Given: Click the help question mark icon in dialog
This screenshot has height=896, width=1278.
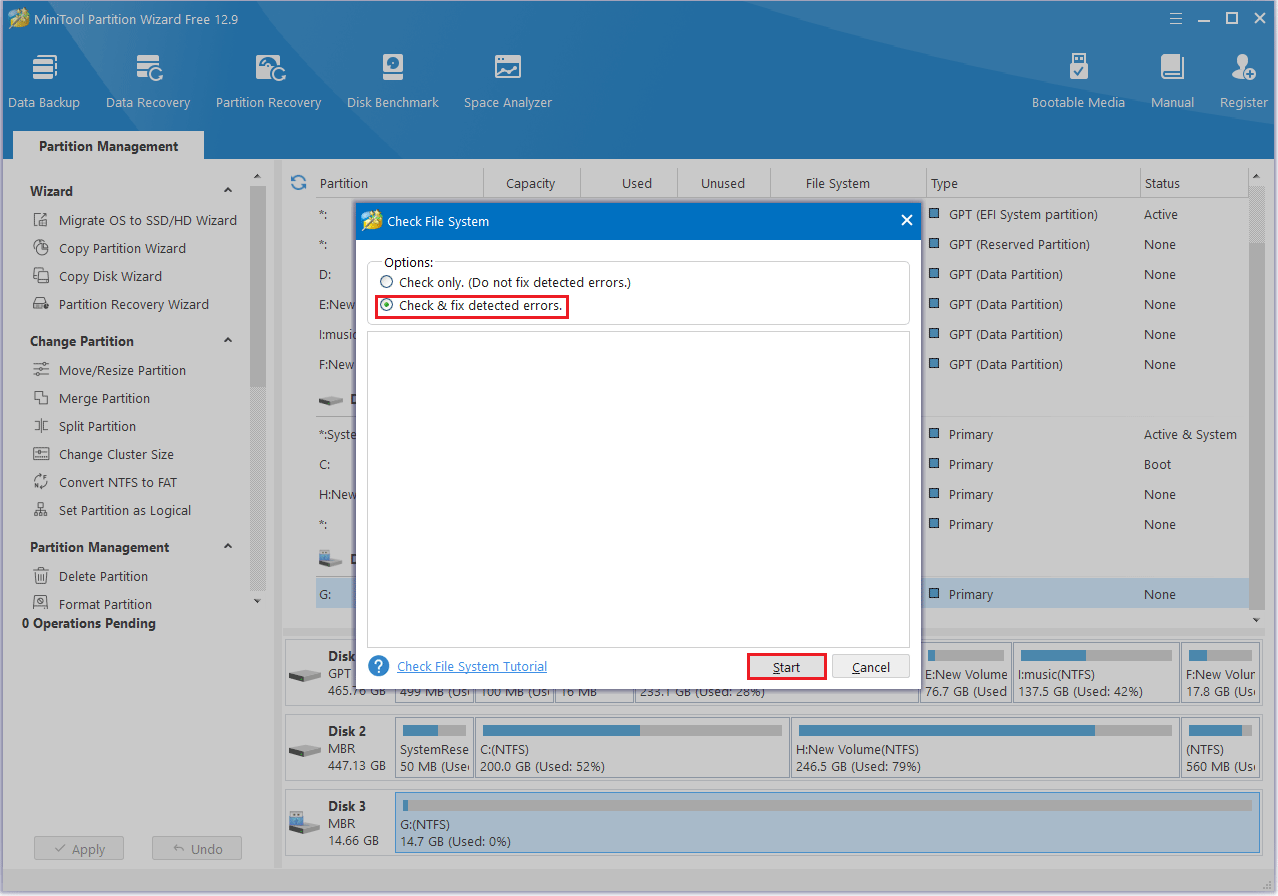Looking at the screenshot, I should [x=379, y=666].
